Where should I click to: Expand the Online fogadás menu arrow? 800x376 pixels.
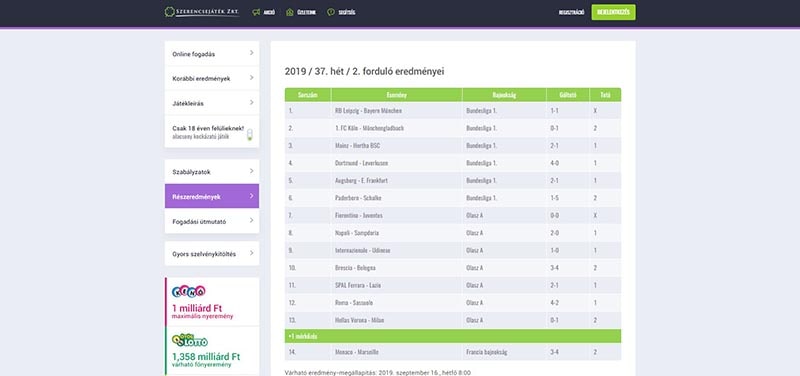tap(252, 53)
